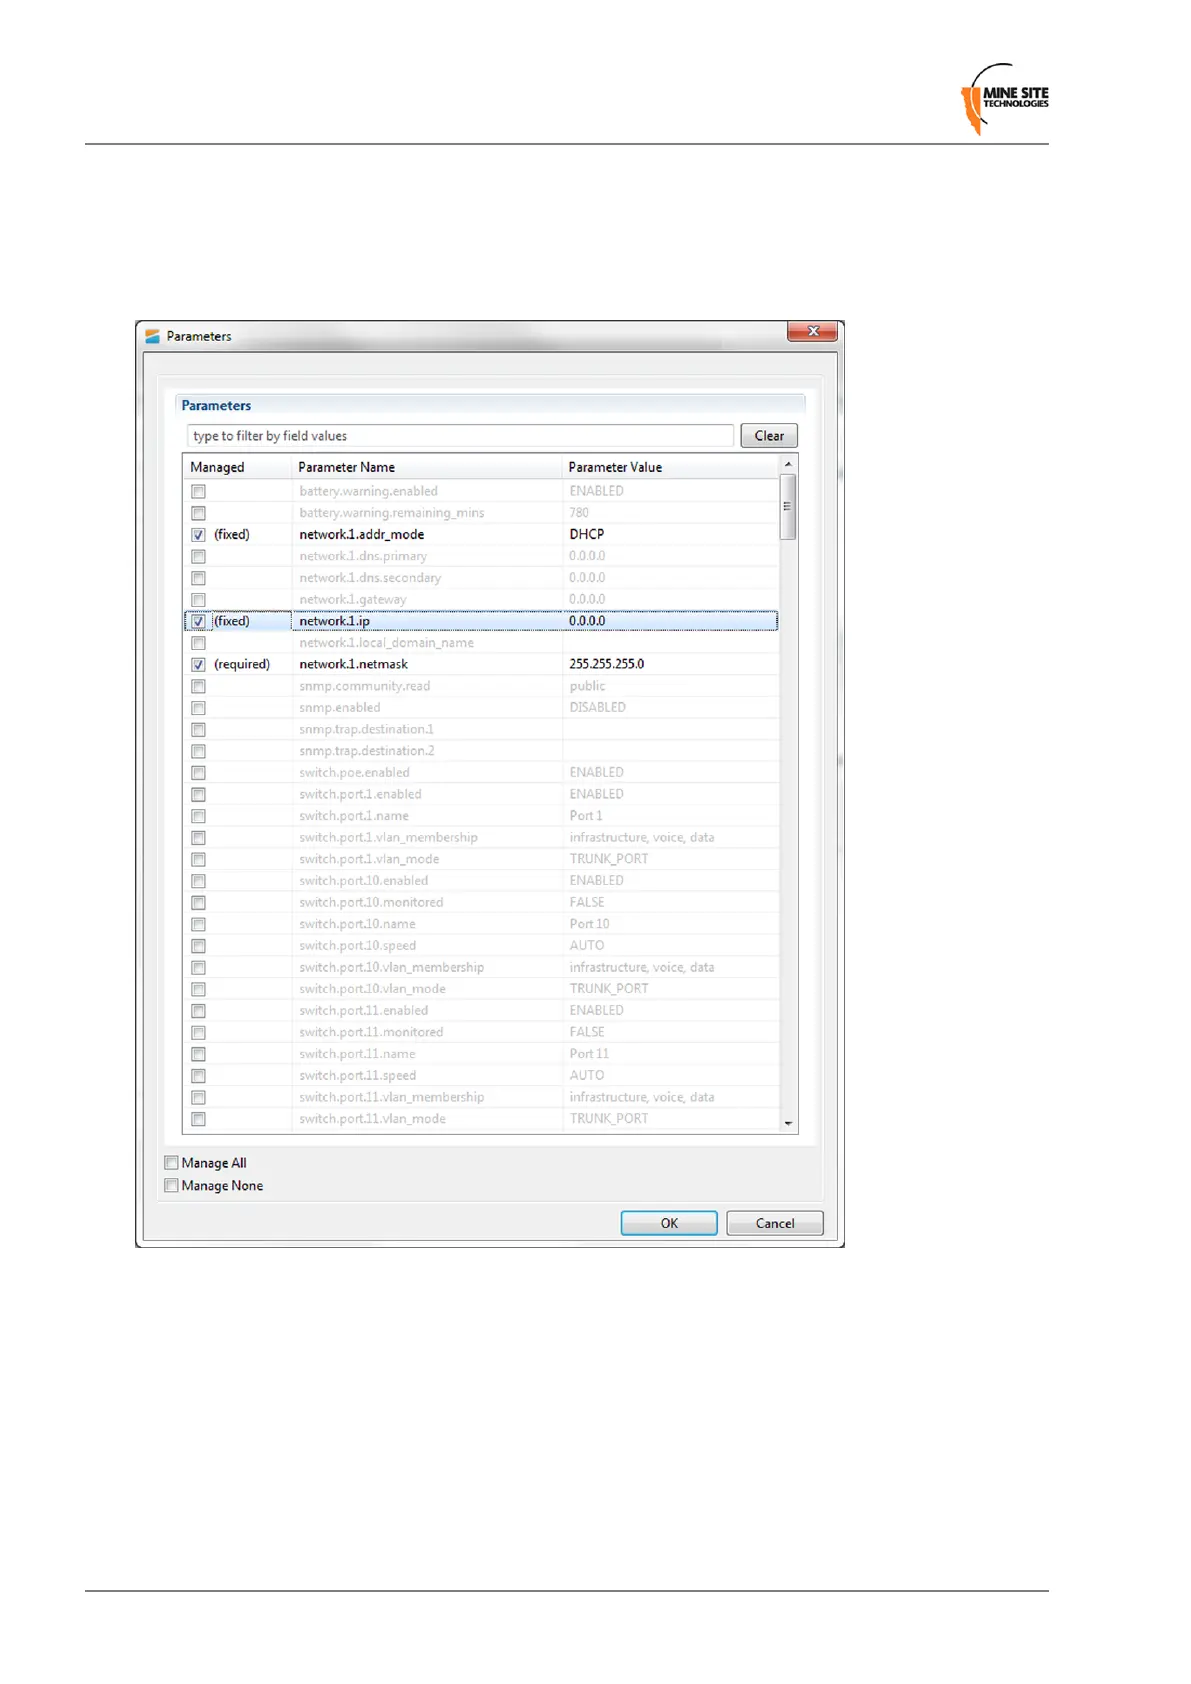Clear the filter text with Clear button
Image resolution: width=1191 pixels, height=1684 pixels.
(x=769, y=436)
